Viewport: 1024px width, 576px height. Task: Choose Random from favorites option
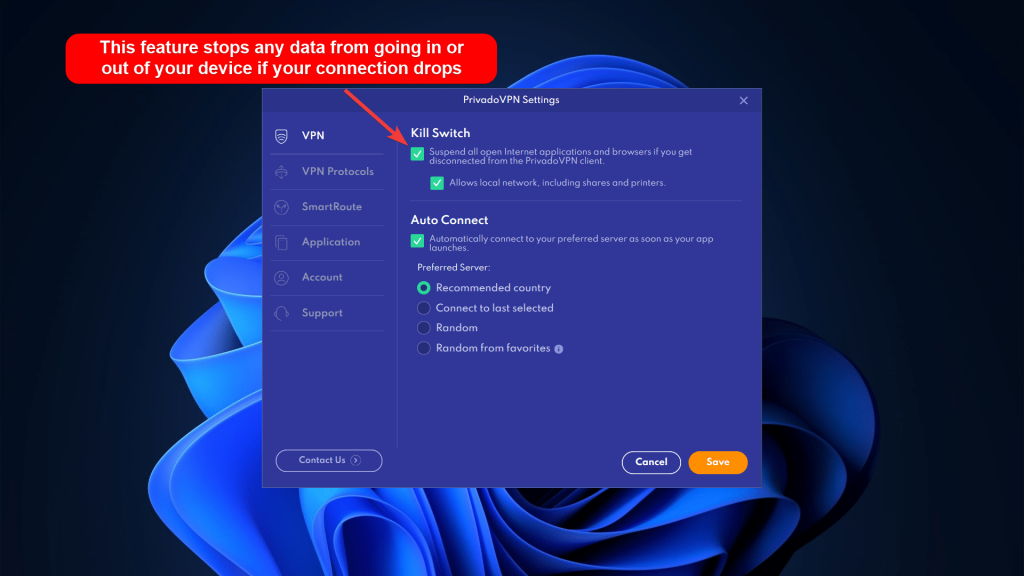pos(424,348)
